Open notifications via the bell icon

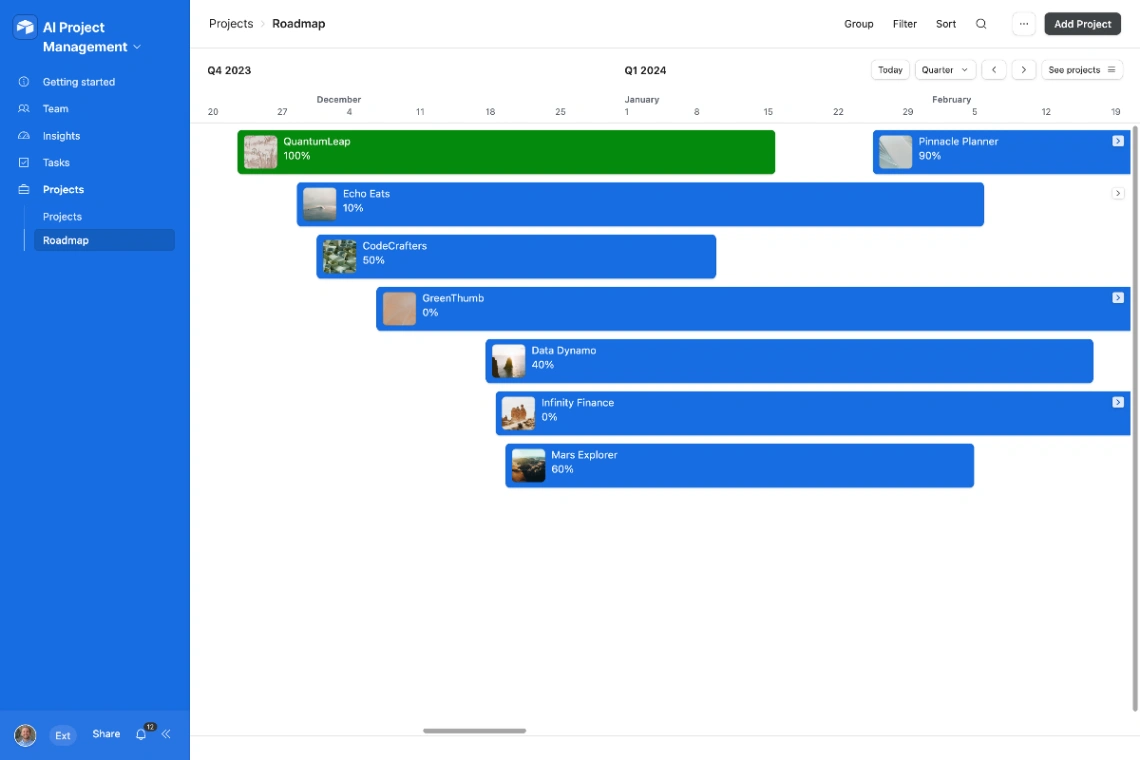click(x=140, y=734)
